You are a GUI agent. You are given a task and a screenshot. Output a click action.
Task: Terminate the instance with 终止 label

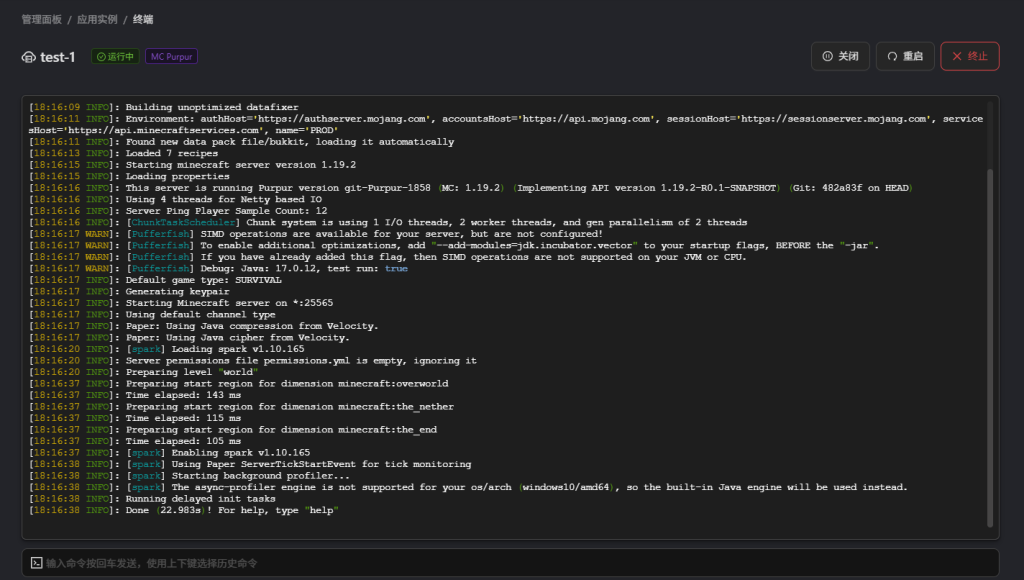pyautogui.click(x=977, y=57)
